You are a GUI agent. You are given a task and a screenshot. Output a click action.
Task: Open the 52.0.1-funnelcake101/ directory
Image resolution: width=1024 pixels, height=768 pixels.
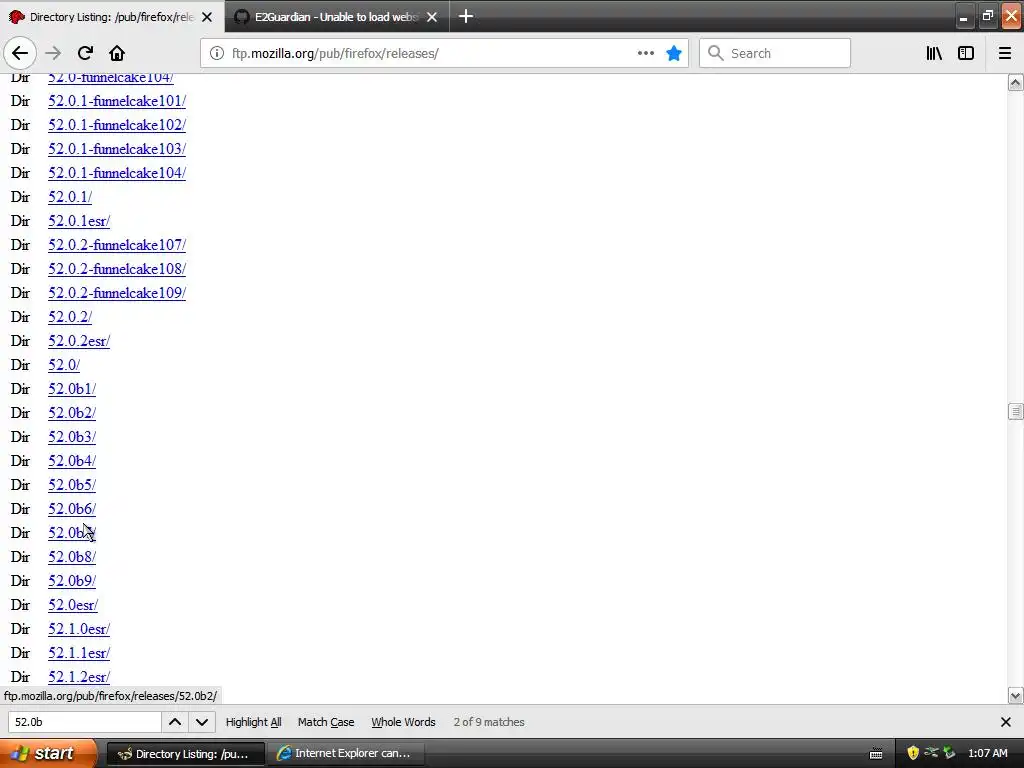pos(117,101)
